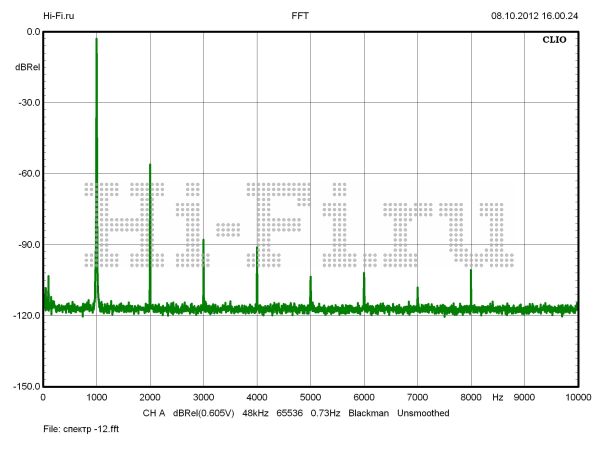This screenshot has width=600, height=450.
Task: Pick the 3000 Hz harmonic peak
Action: pyautogui.click(x=203, y=241)
